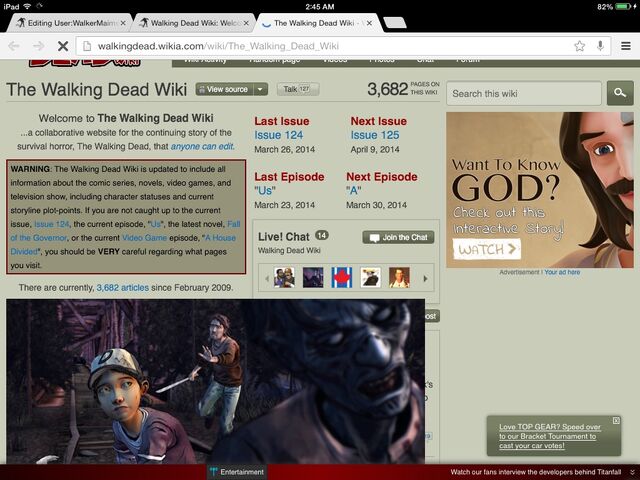Click WATCH button in the ad
This screenshot has height=480, width=640.
pos(487,249)
